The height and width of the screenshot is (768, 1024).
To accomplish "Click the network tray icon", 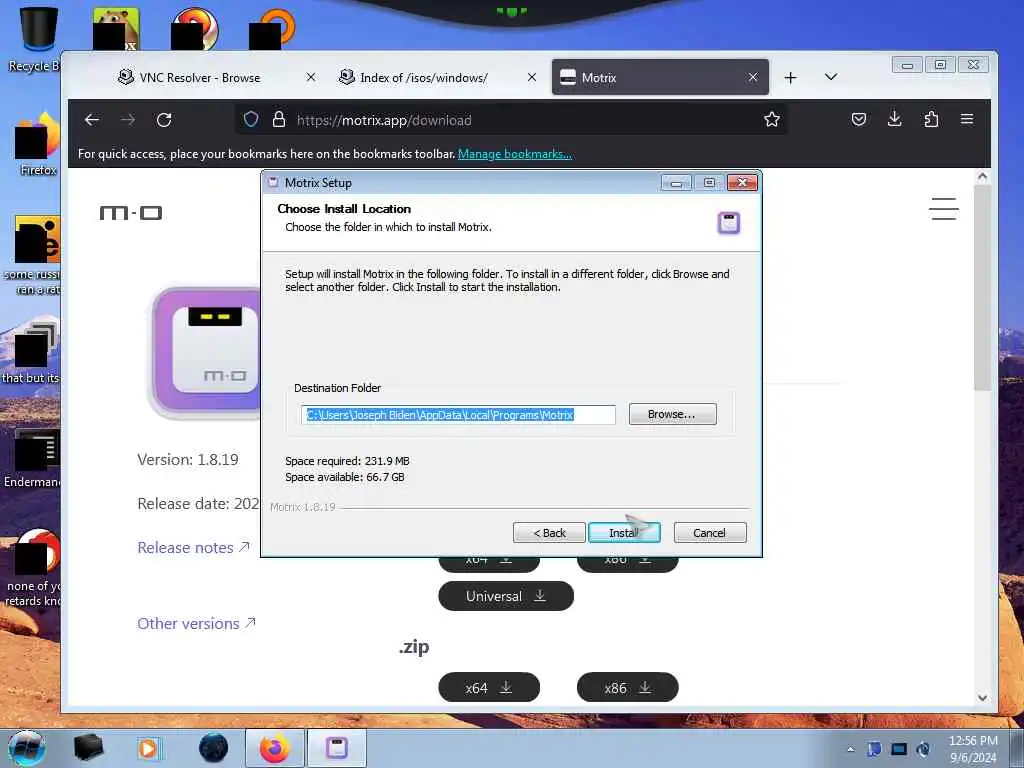I will pyautogui.click(x=899, y=749).
